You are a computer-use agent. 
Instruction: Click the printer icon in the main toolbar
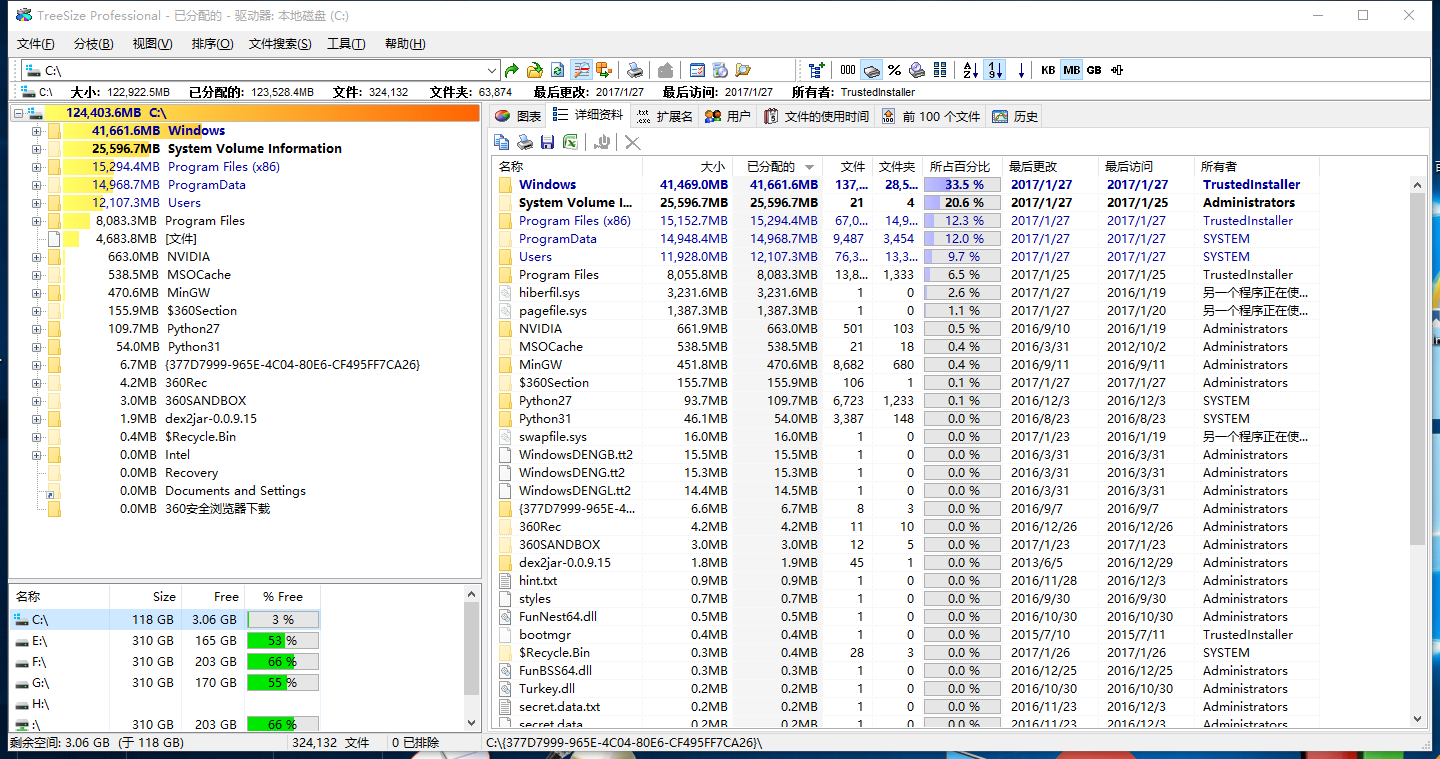[635, 70]
